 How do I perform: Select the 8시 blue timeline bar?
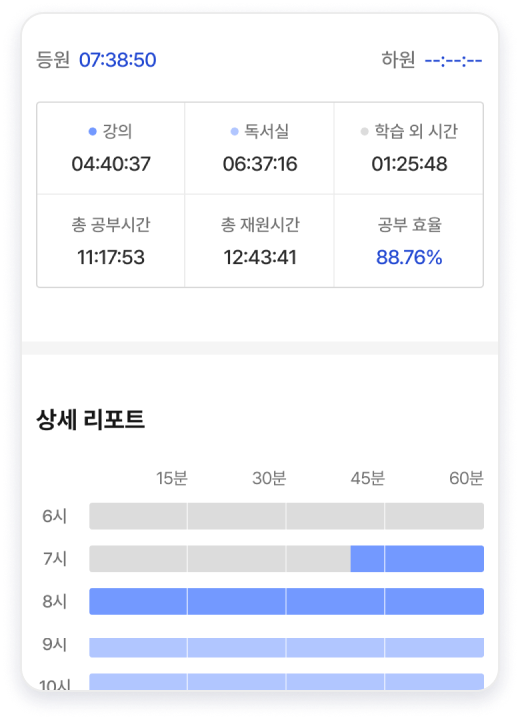point(287,602)
